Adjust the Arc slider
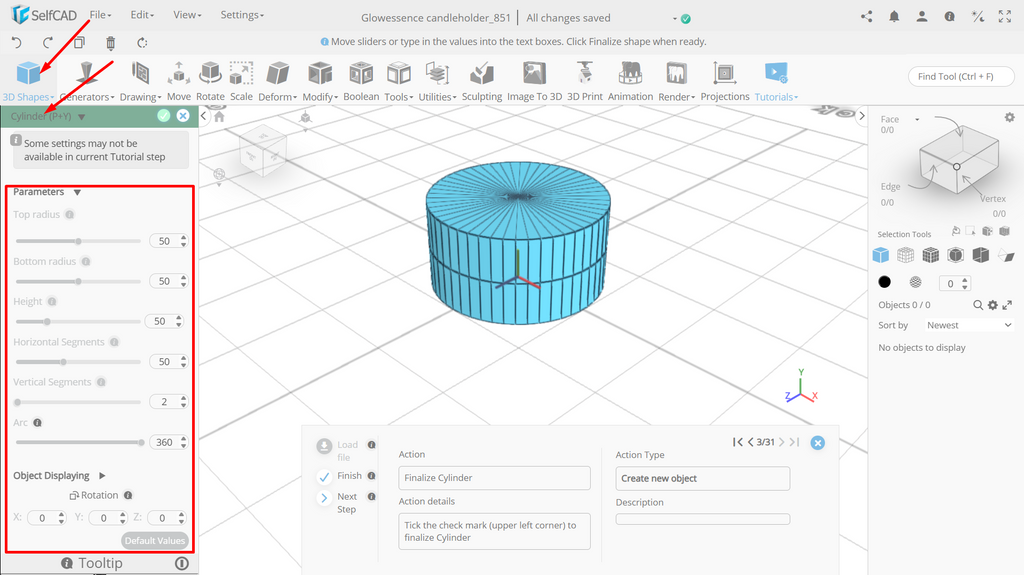1024x575 pixels. (78, 442)
